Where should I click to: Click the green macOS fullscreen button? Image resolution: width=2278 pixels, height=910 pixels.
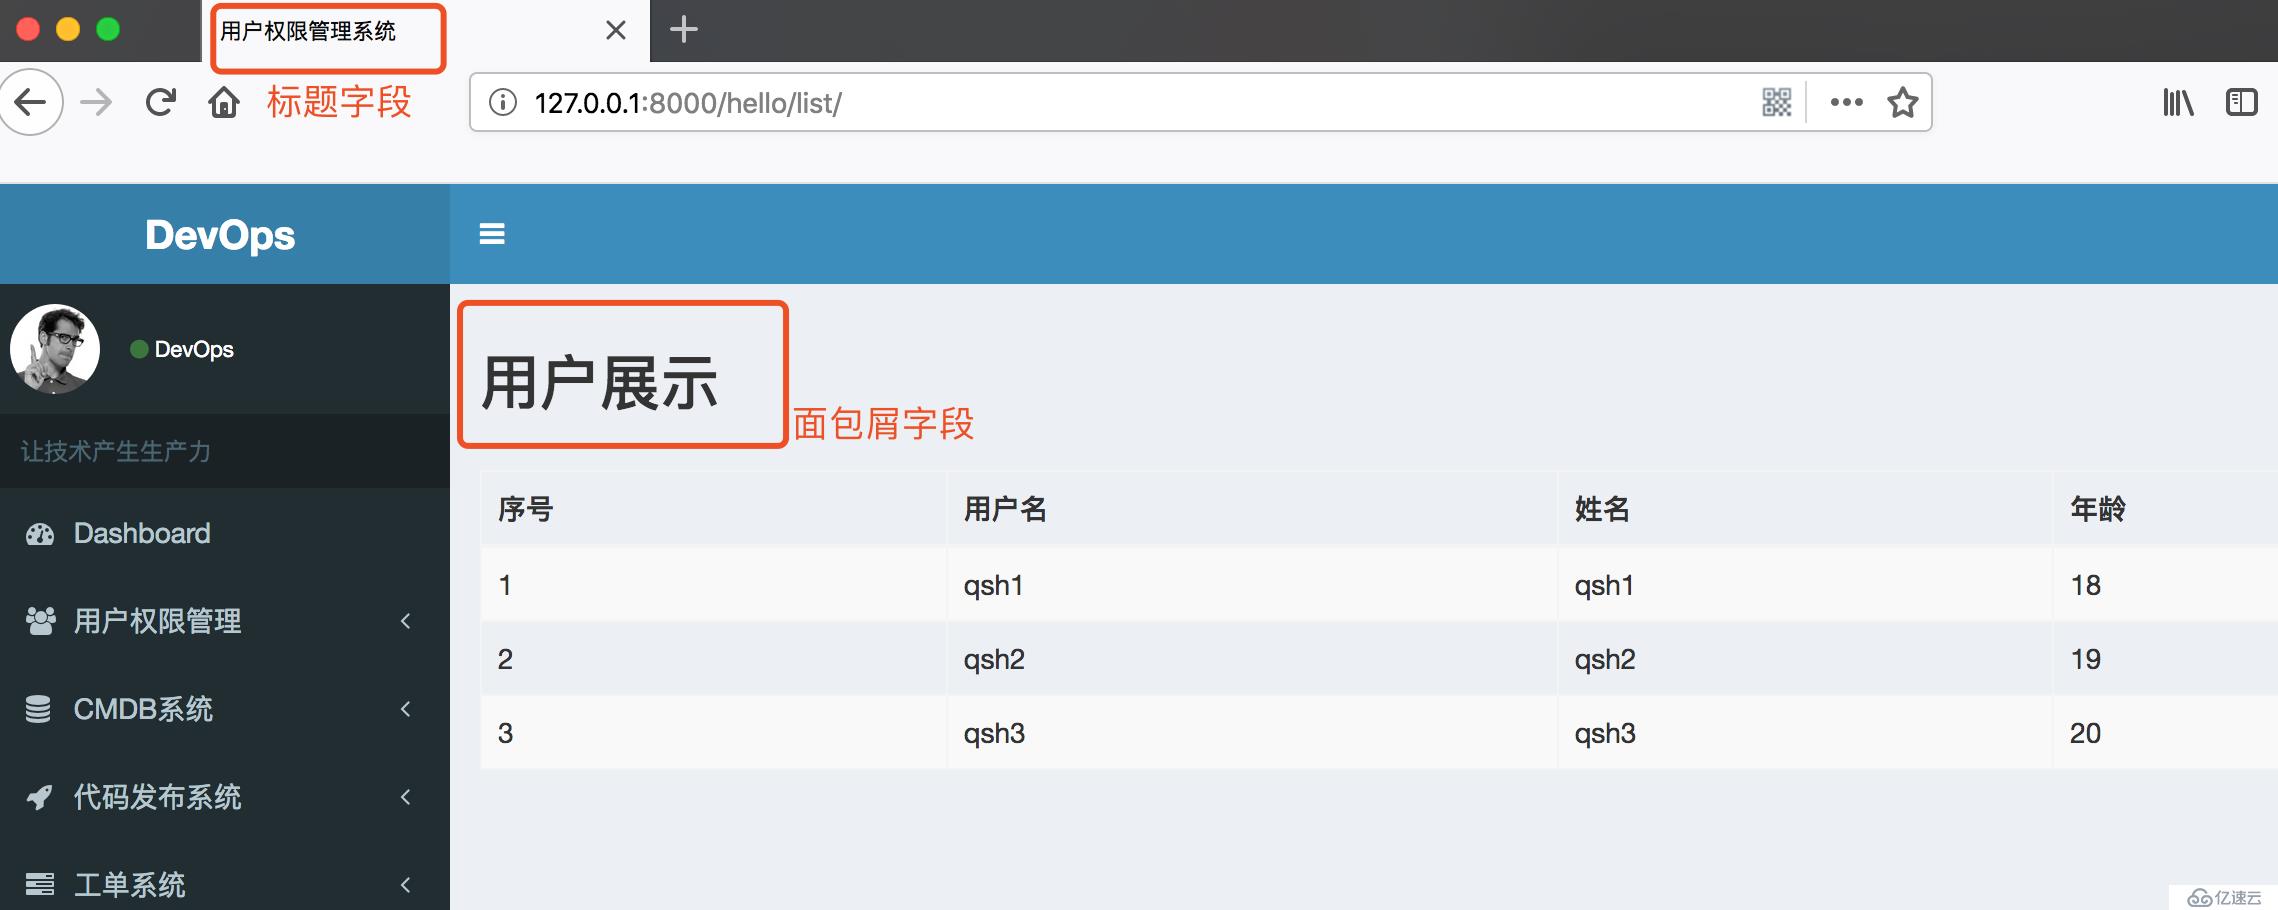point(108,29)
